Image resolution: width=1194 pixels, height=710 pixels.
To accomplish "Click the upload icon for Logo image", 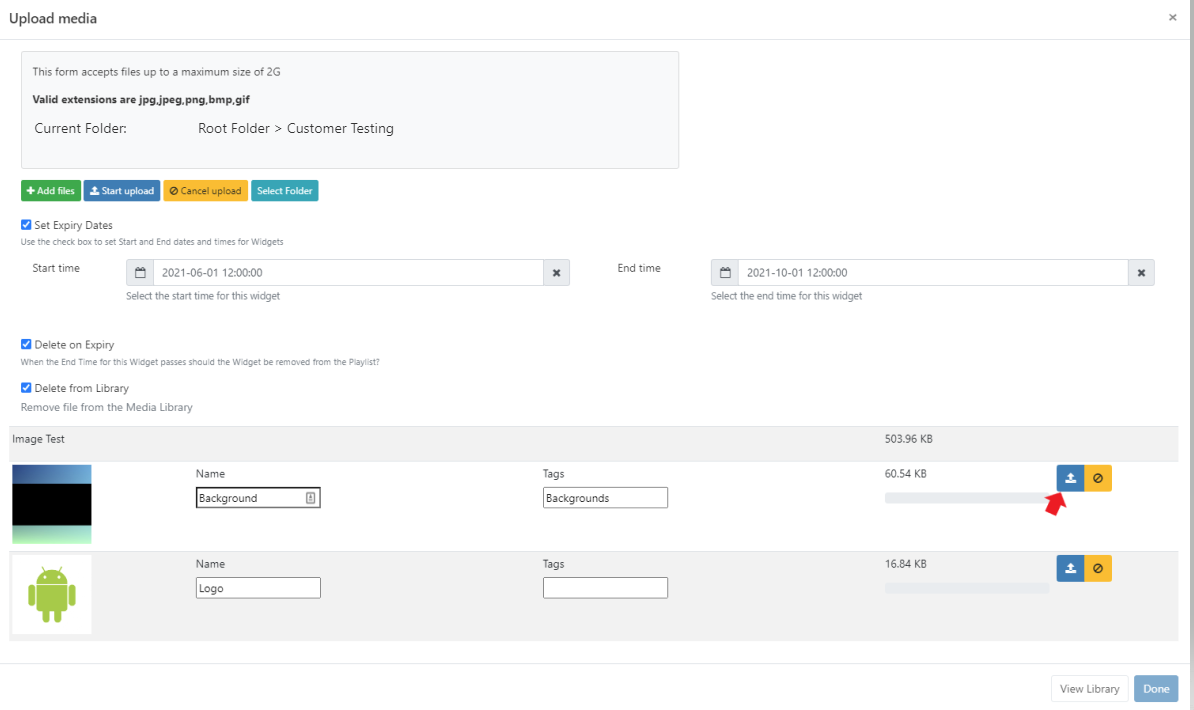I will 1070,569.
